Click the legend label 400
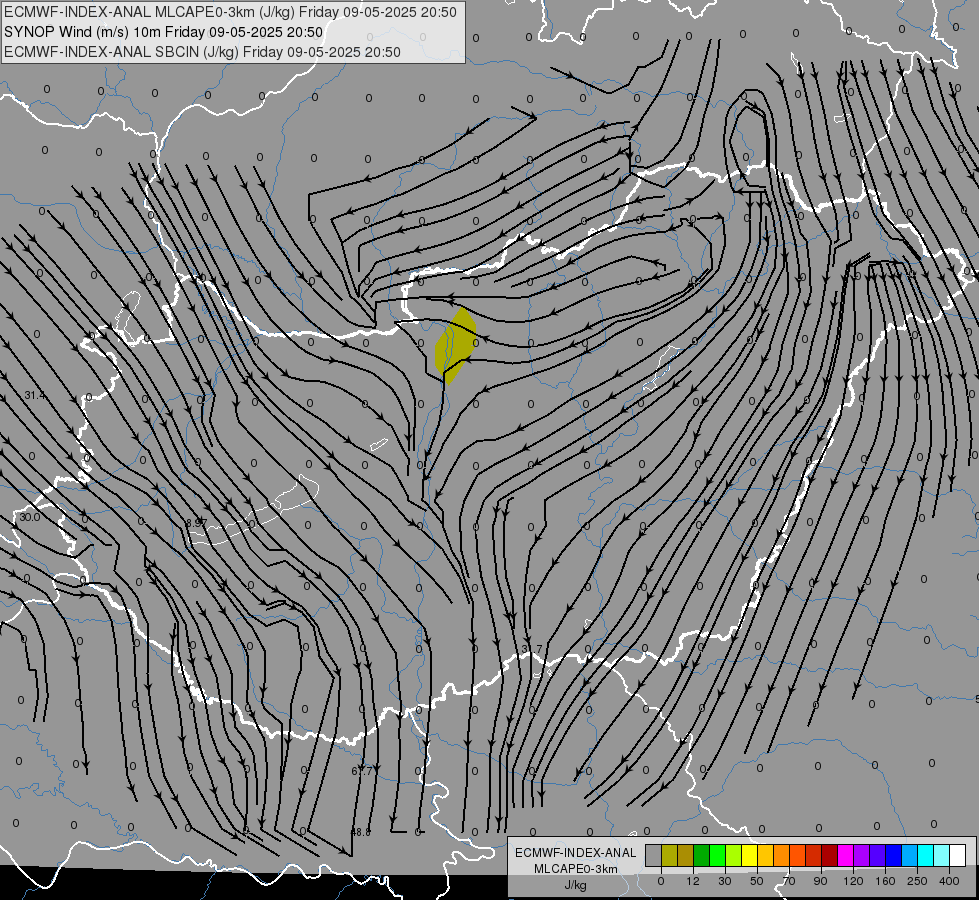 949,881
